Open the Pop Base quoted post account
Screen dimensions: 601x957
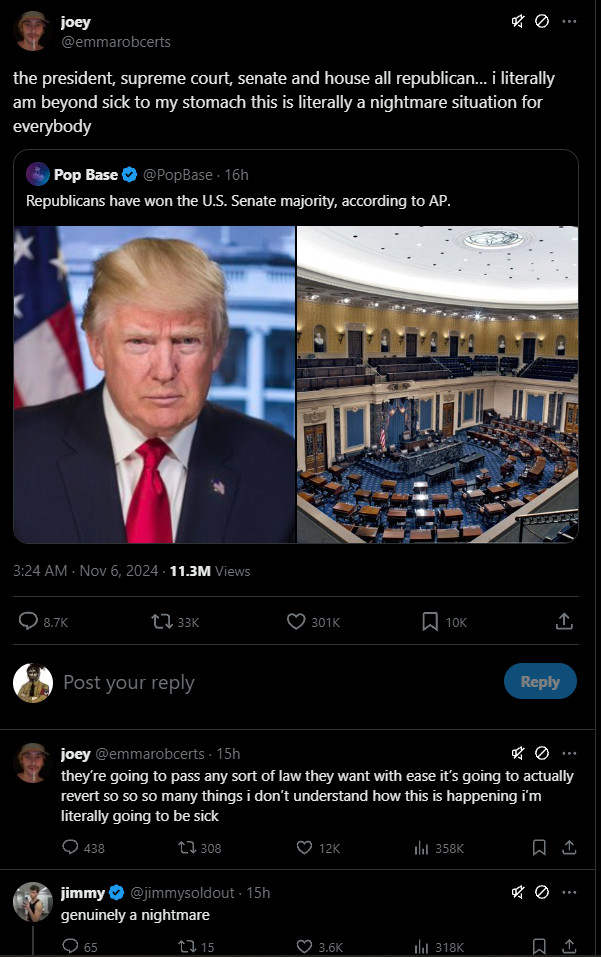point(85,175)
